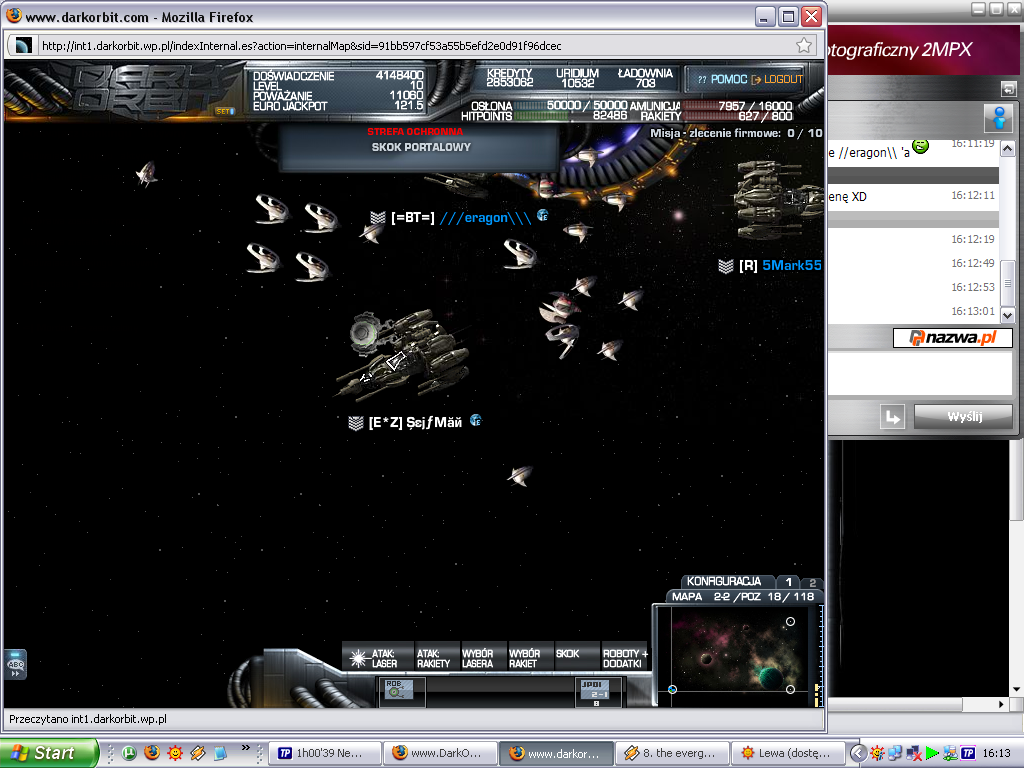Screen dimensions: 1024x768
Task: Switch to KONFIGURACJA tab 2
Action: [x=812, y=583]
